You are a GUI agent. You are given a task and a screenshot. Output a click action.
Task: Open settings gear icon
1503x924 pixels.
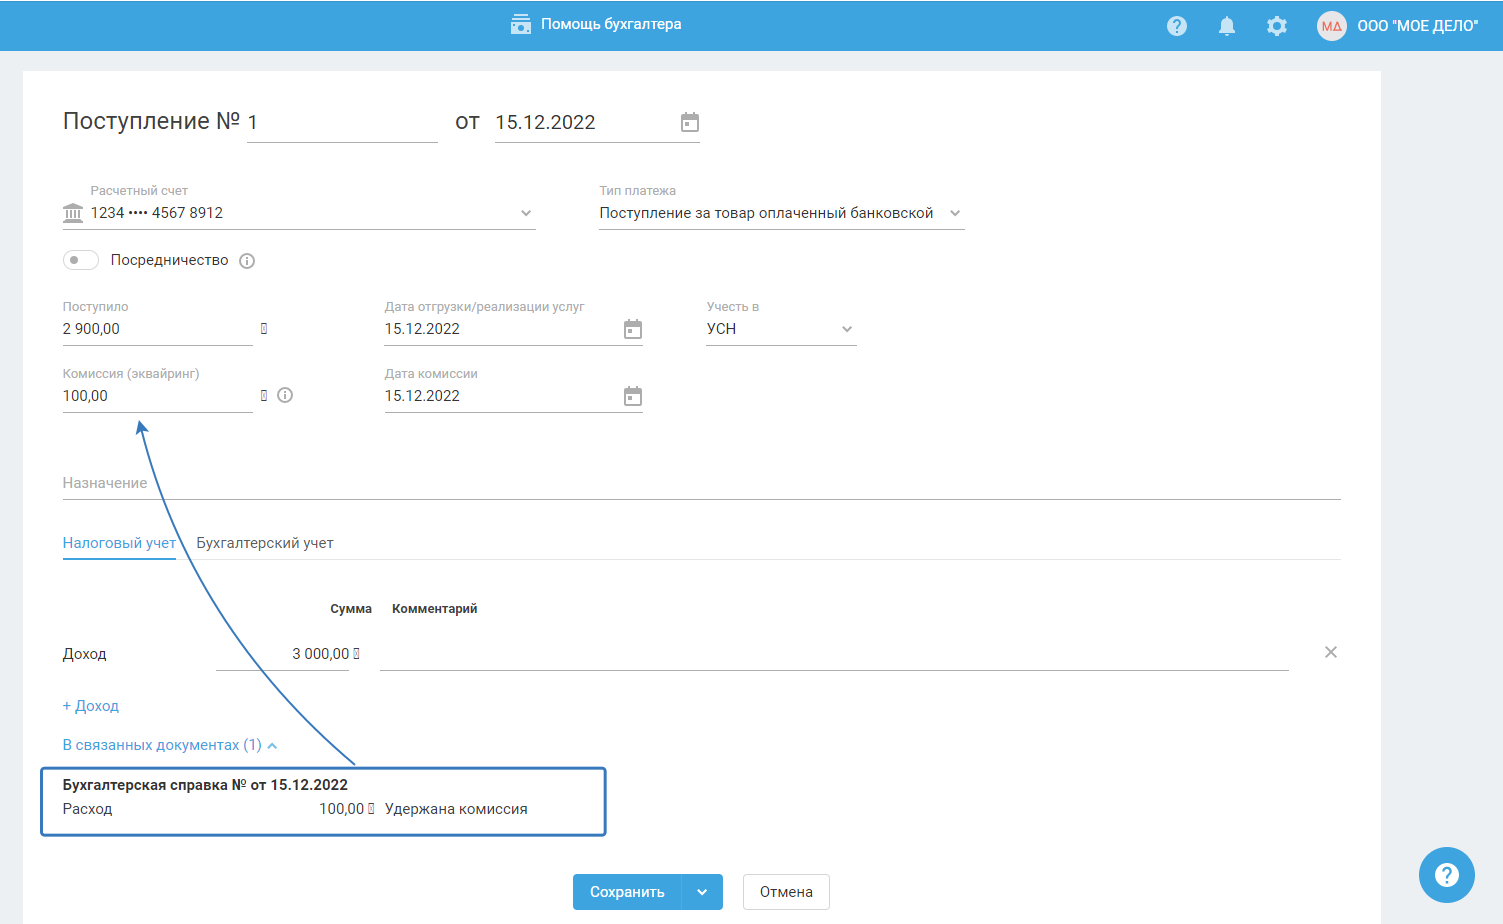pyautogui.click(x=1277, y=26)
